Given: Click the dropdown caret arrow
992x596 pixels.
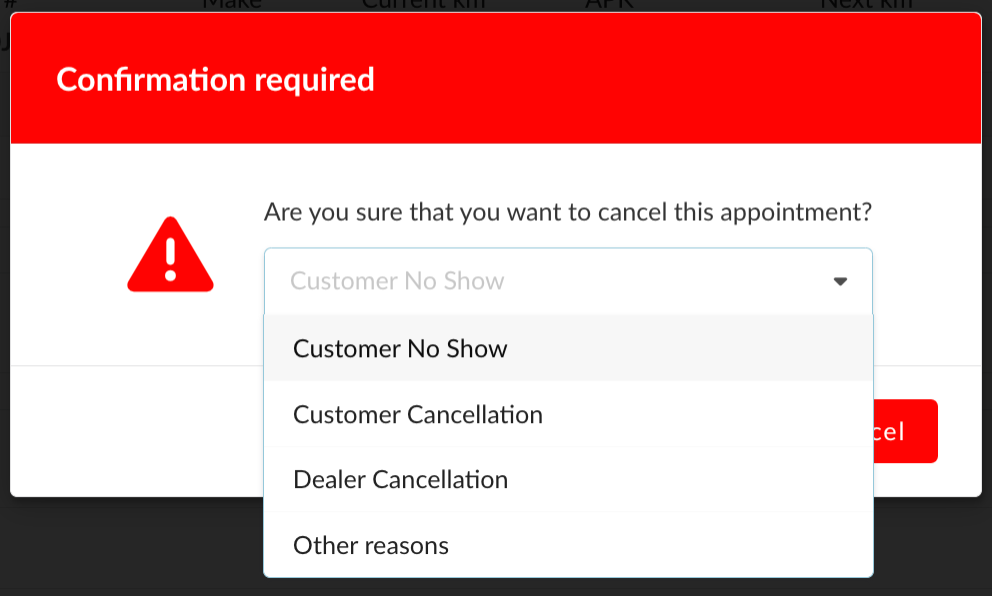Looking at the screenshot, I should (x=840, y=282).
